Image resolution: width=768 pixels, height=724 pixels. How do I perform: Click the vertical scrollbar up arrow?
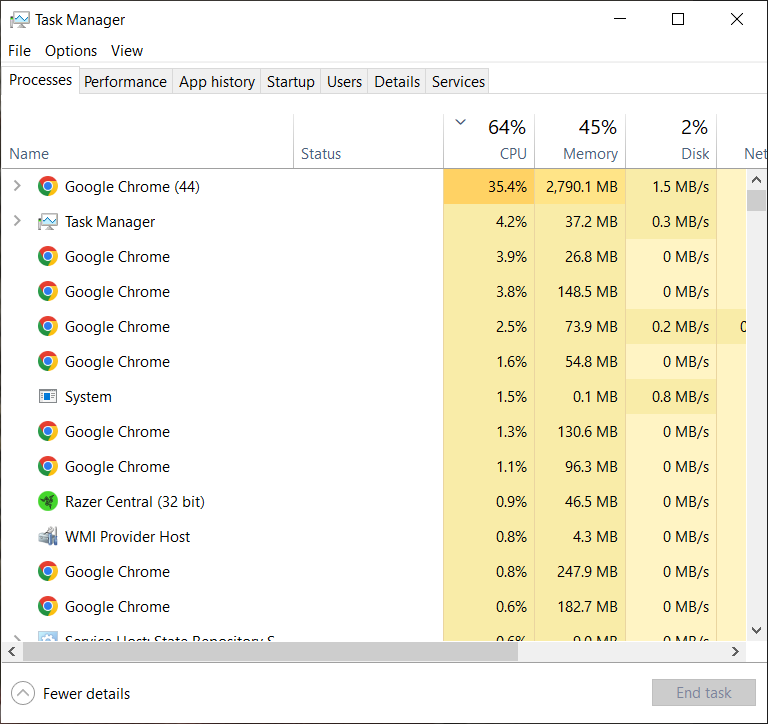[756, 180]
